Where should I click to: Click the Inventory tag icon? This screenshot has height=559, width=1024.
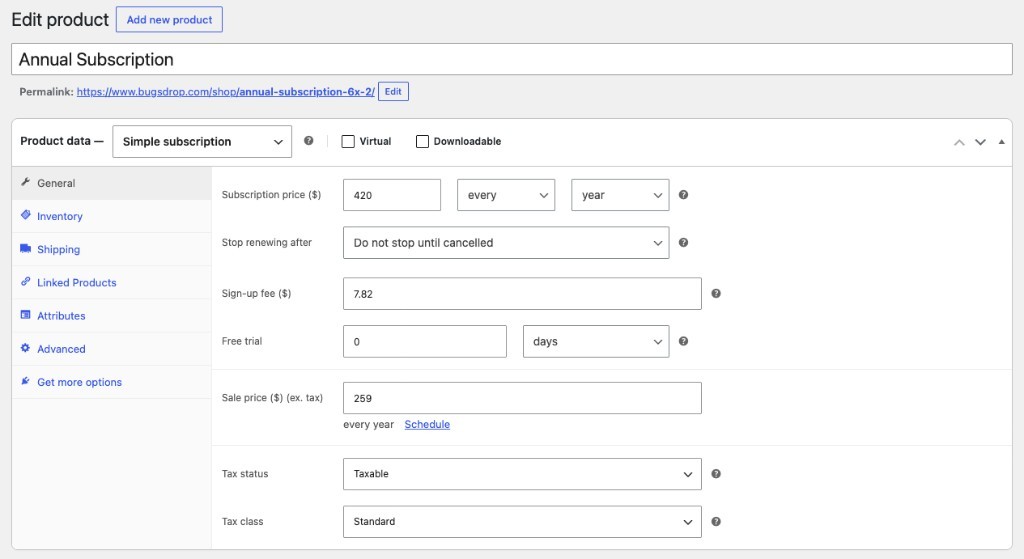point(25,215)
